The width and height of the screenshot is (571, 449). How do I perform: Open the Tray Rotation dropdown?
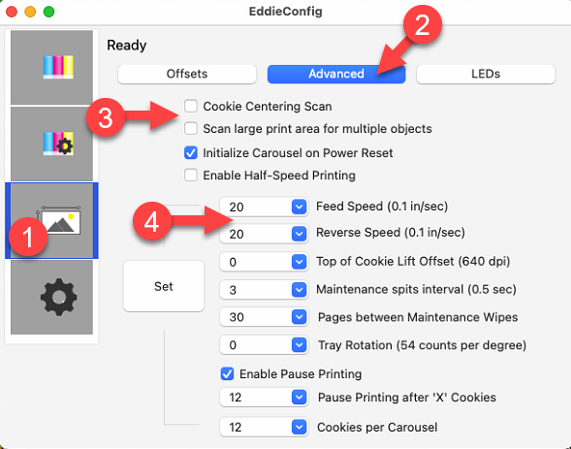pyautogui.click(x=299, y=345)
